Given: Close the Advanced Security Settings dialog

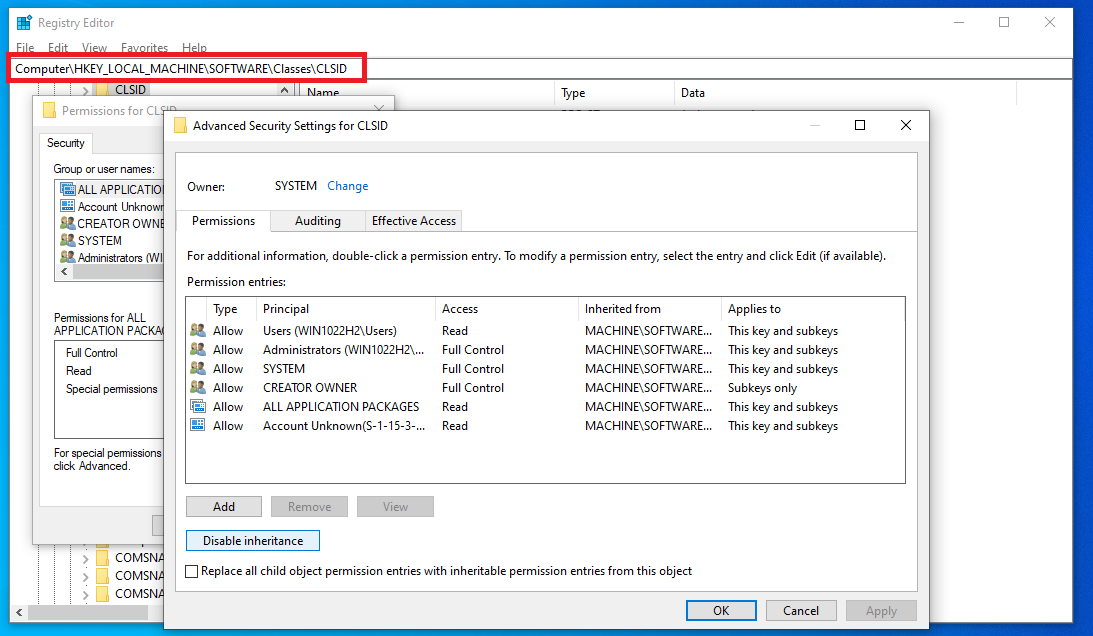Looking at the screenshot, I should 905,125.
